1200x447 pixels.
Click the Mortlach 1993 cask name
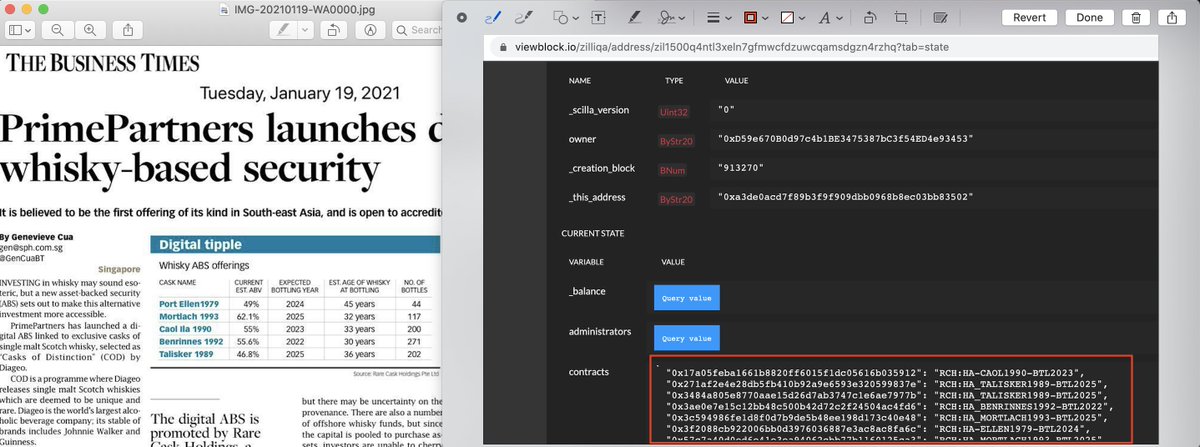(x=188, y=316)
